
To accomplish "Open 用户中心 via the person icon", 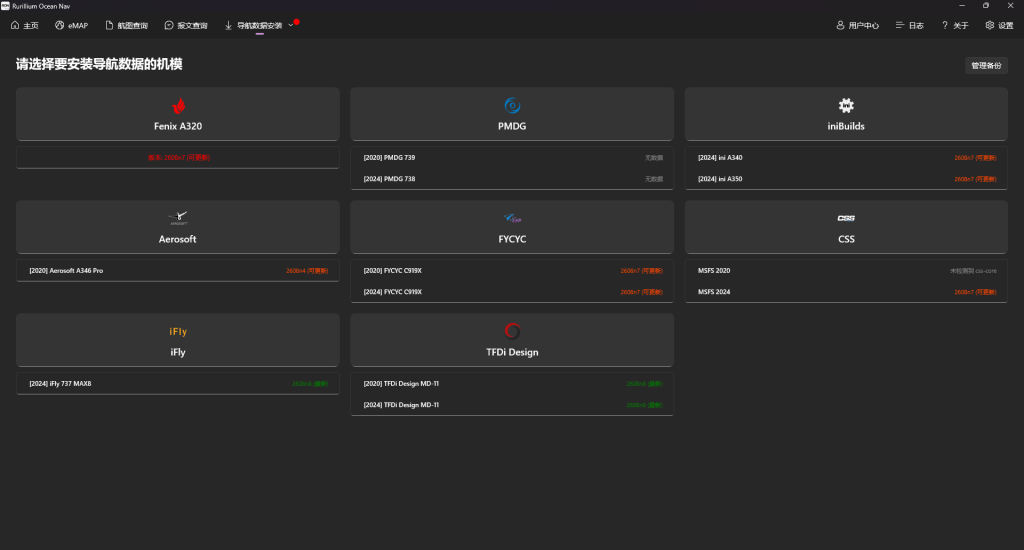I will (x=840, y=25).
